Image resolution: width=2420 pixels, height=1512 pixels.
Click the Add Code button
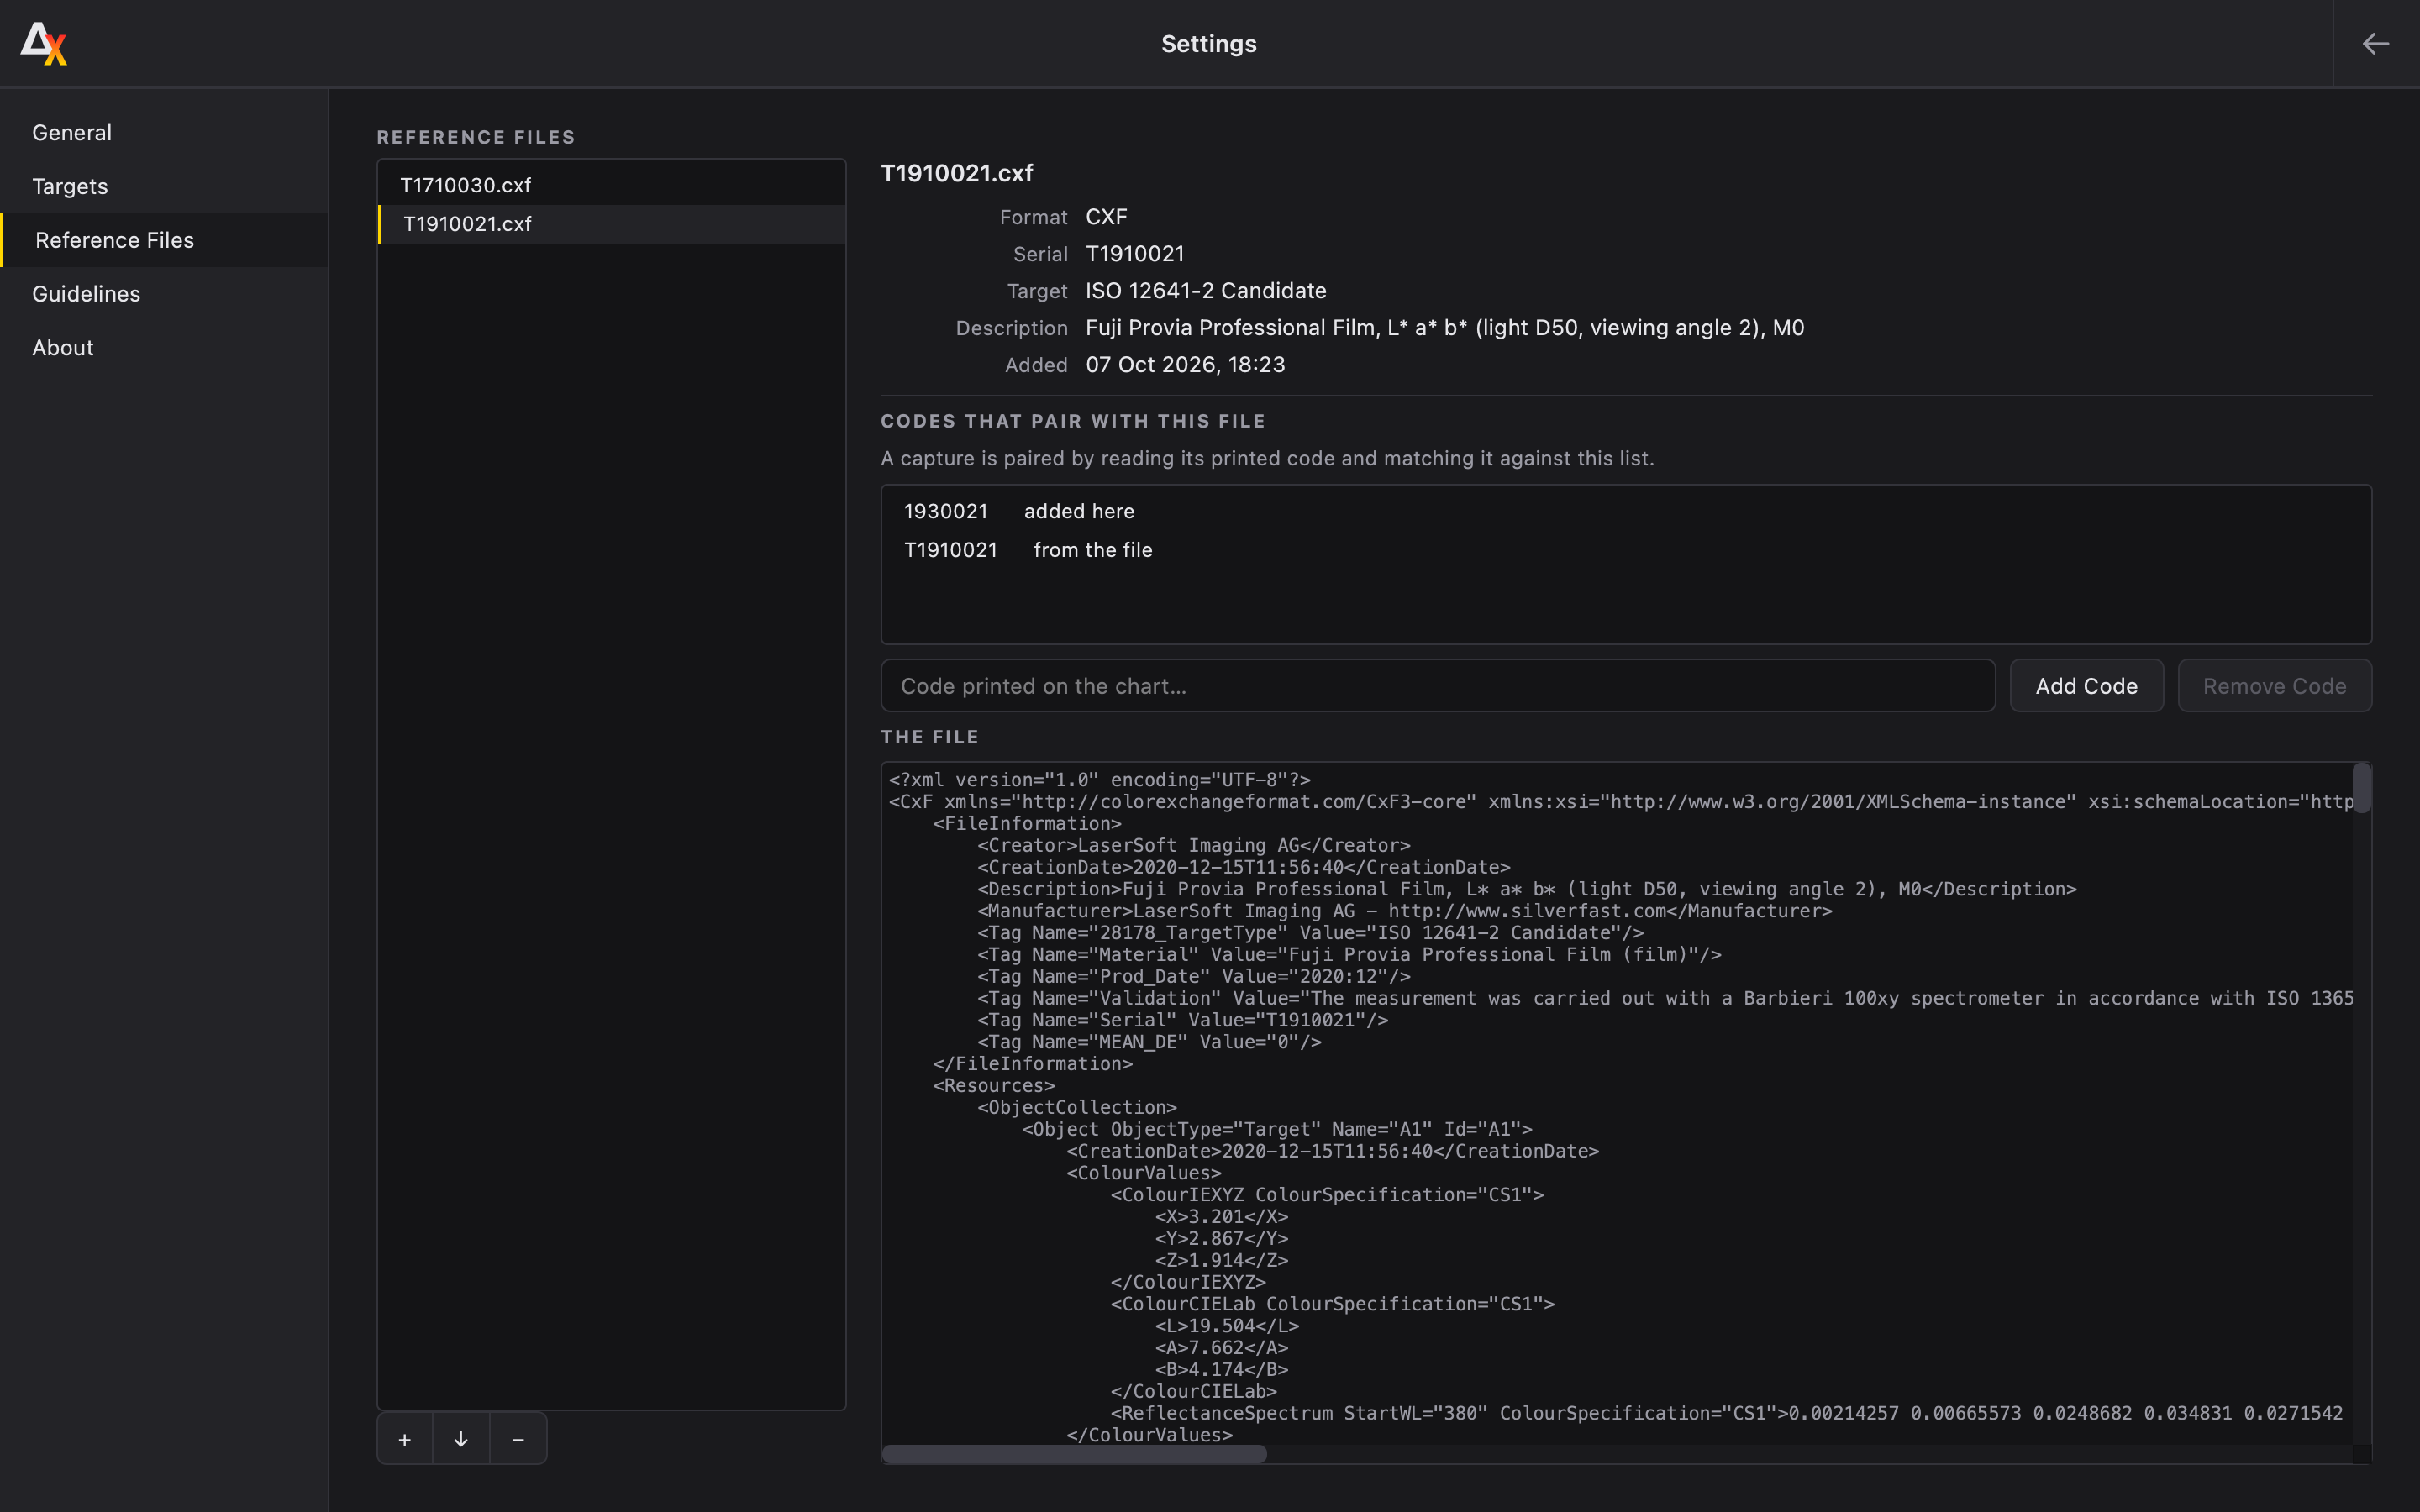pyautogui.click(x=2086, y=686)
